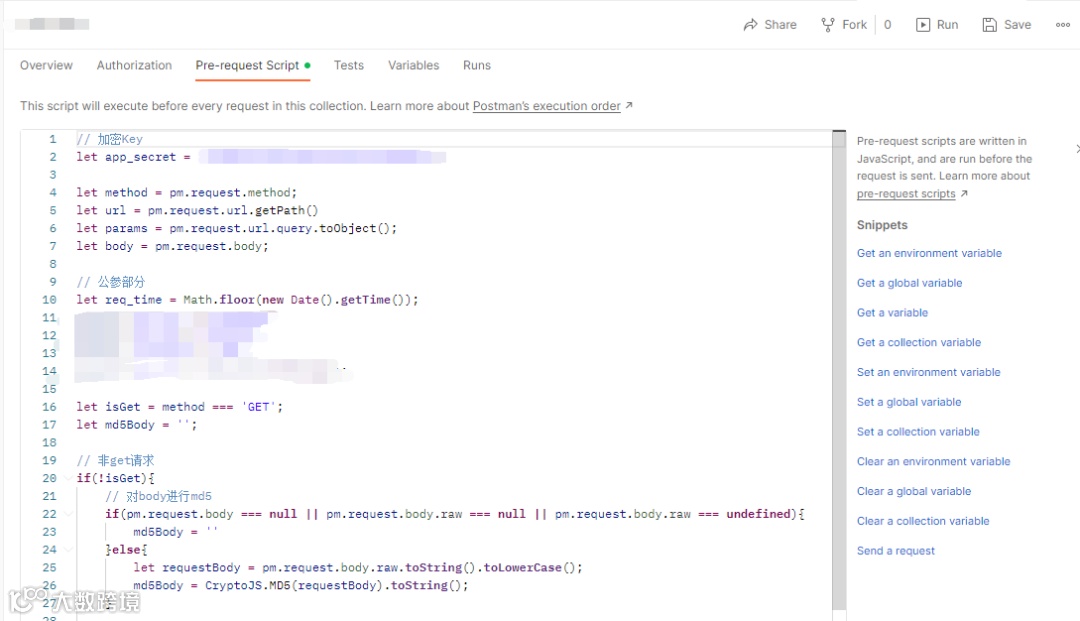
Task: Click the Share arrow icon
Action: pyautogui.click(x=750, y=25)
